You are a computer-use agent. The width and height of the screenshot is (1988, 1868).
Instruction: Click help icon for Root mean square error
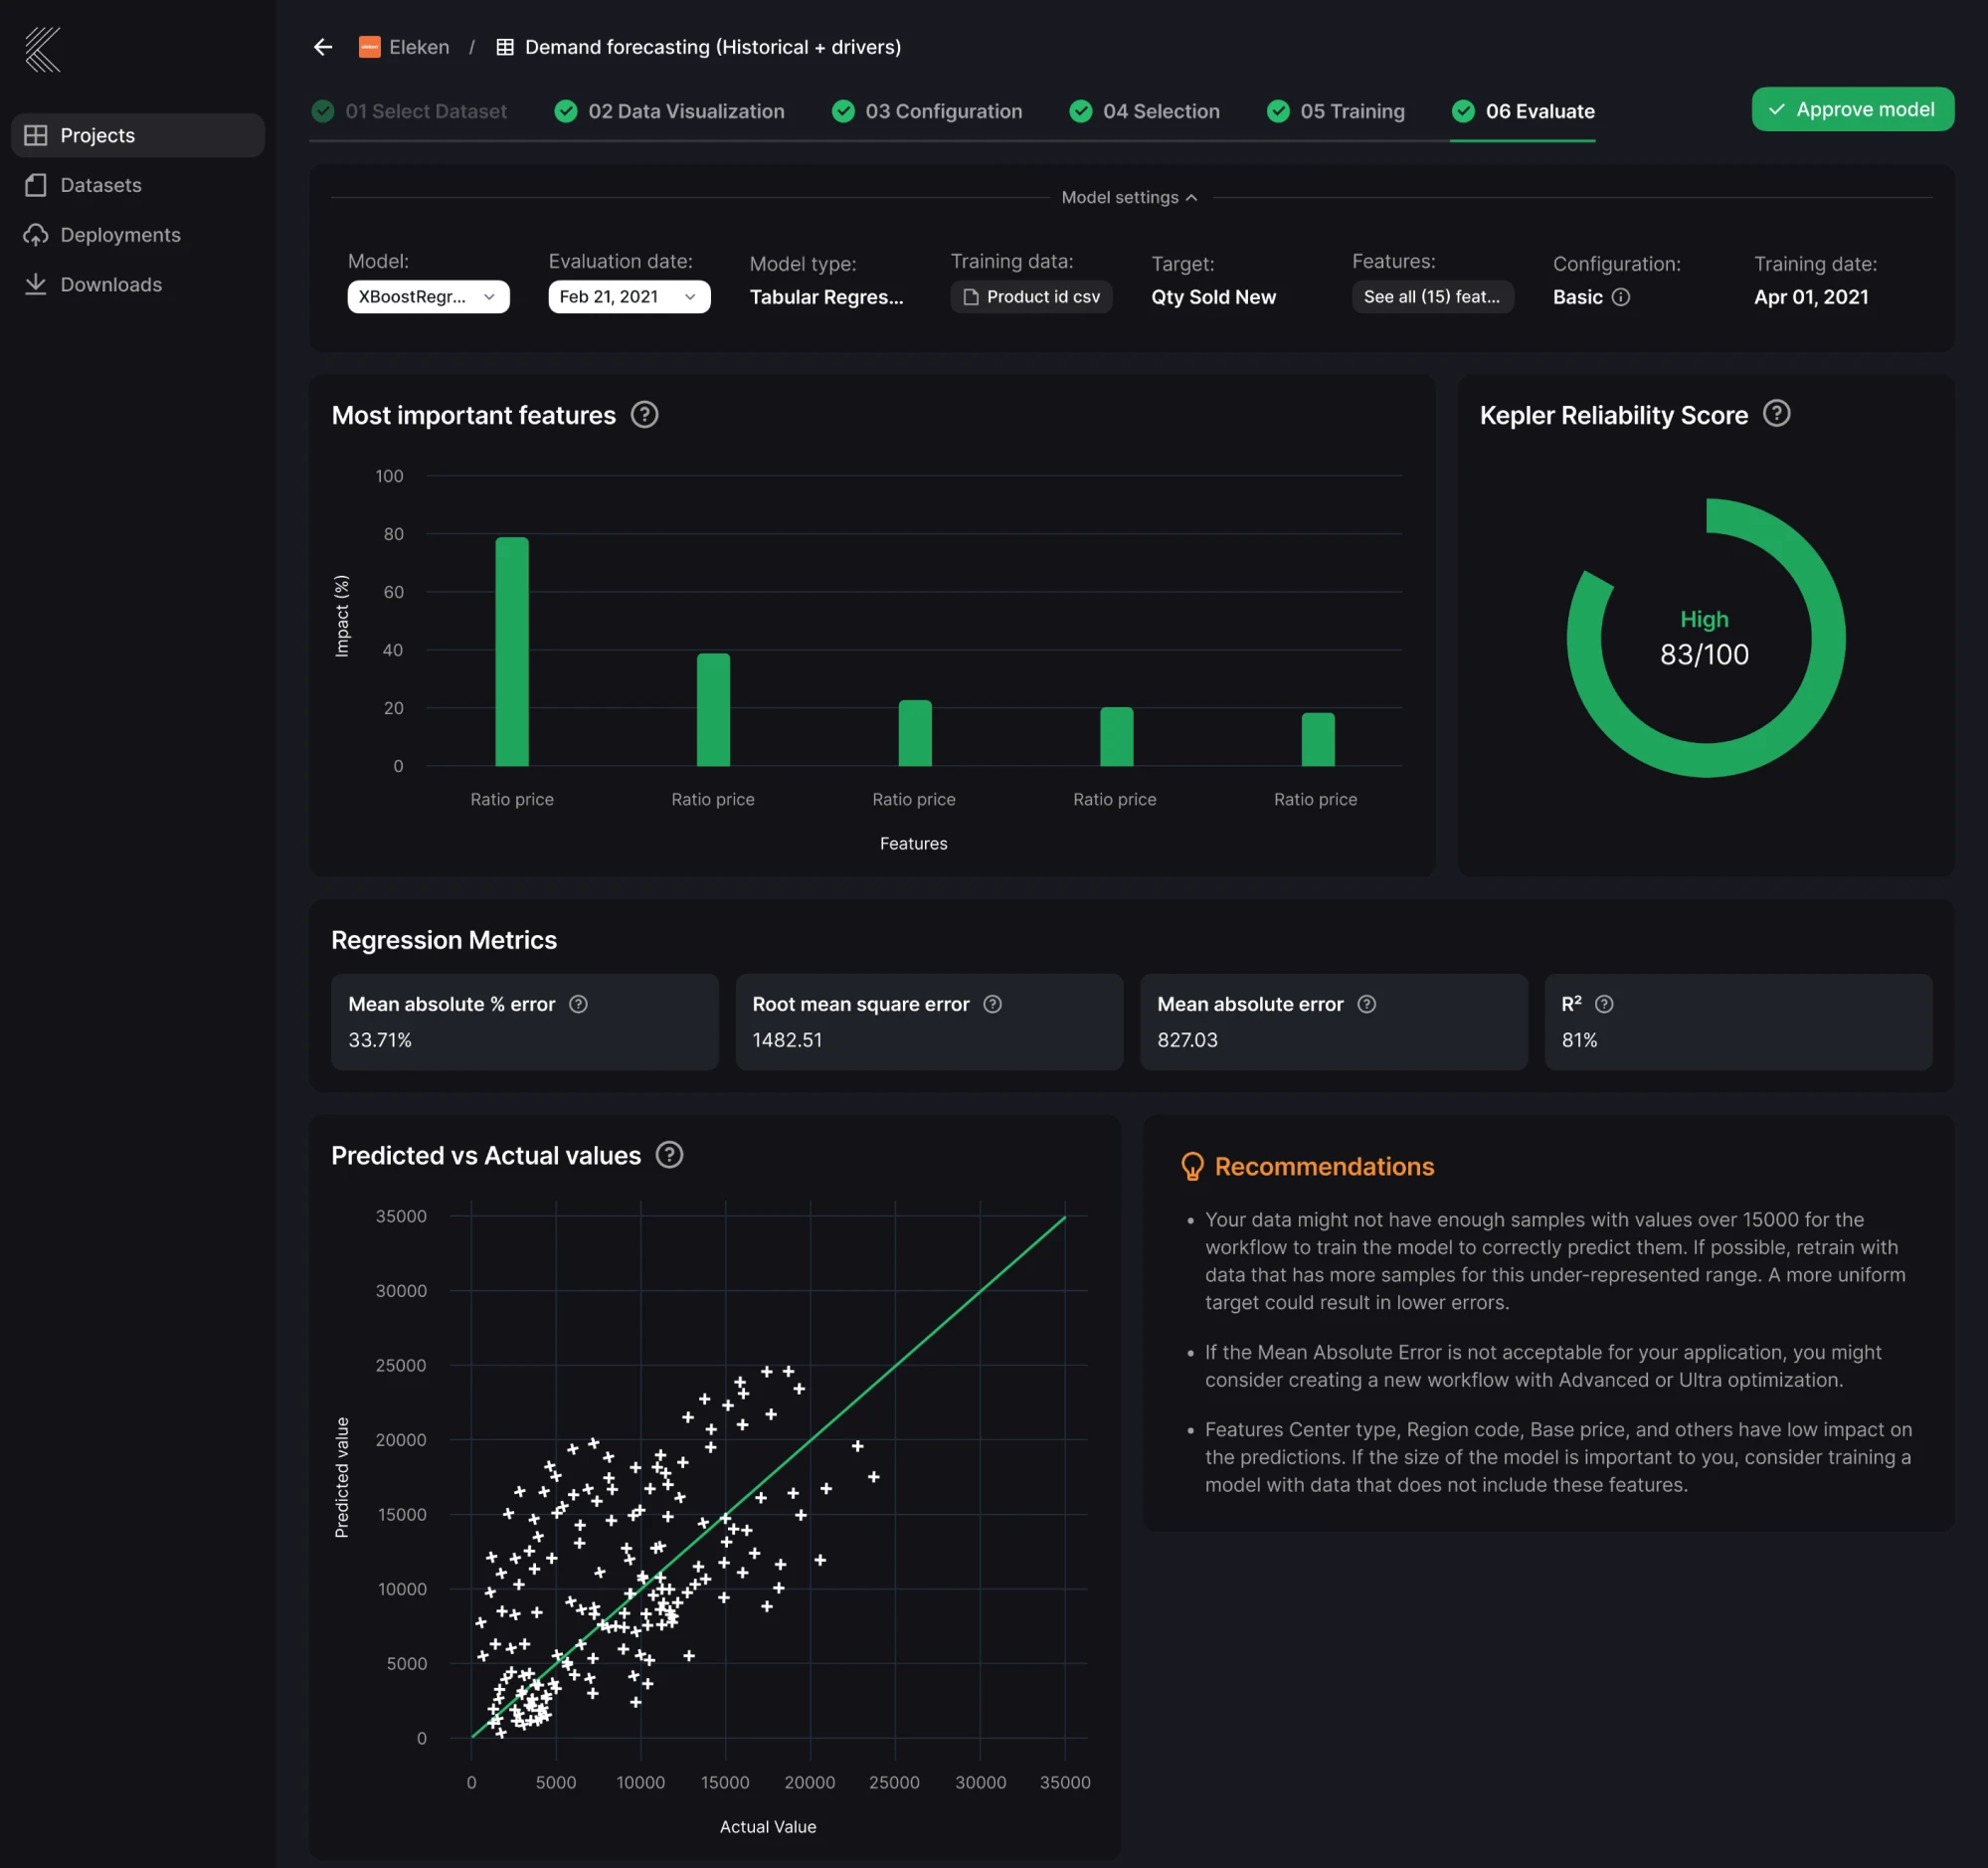tap(992, 1004)
